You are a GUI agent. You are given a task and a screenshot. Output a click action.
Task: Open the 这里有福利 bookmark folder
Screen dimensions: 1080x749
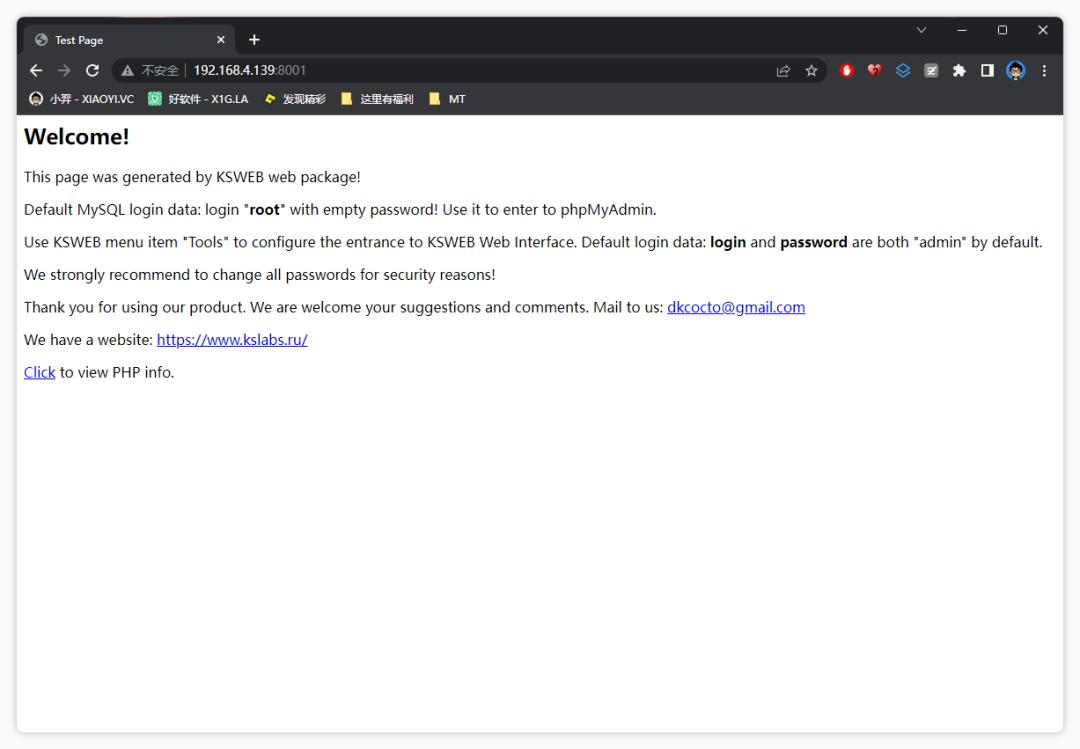click(x=377, y=99)
